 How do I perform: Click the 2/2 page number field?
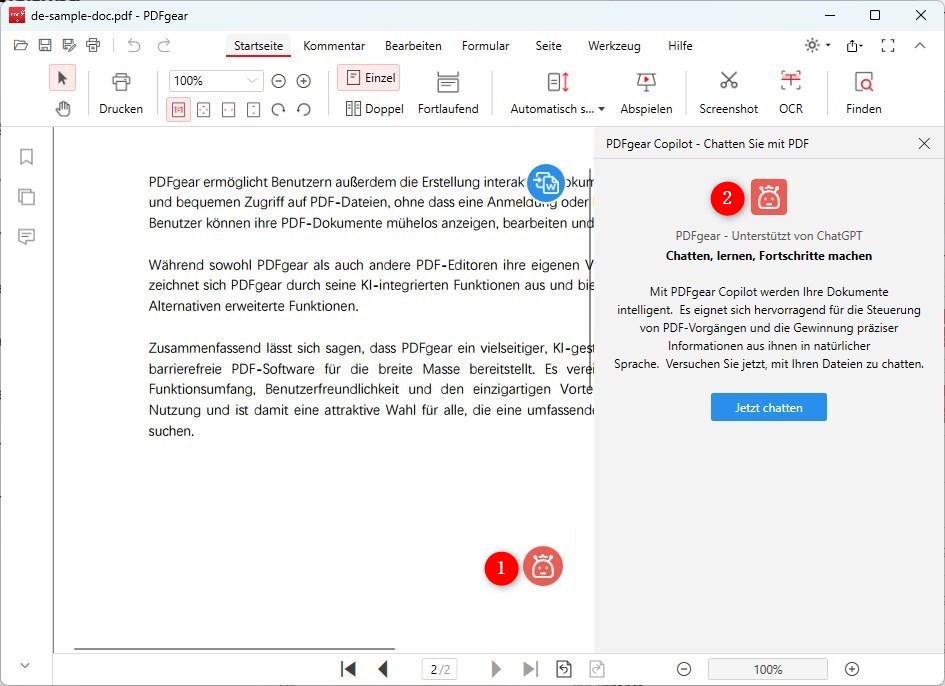[x=440, y=669]
